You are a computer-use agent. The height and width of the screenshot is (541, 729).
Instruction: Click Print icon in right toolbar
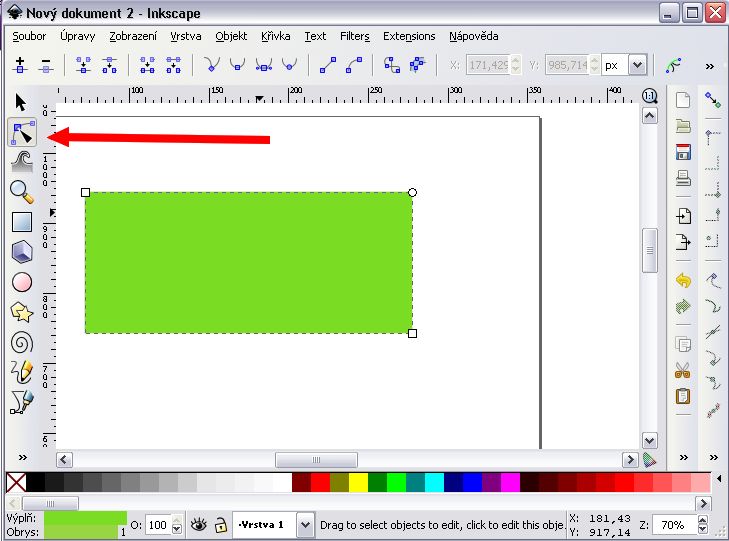point(683,178)
